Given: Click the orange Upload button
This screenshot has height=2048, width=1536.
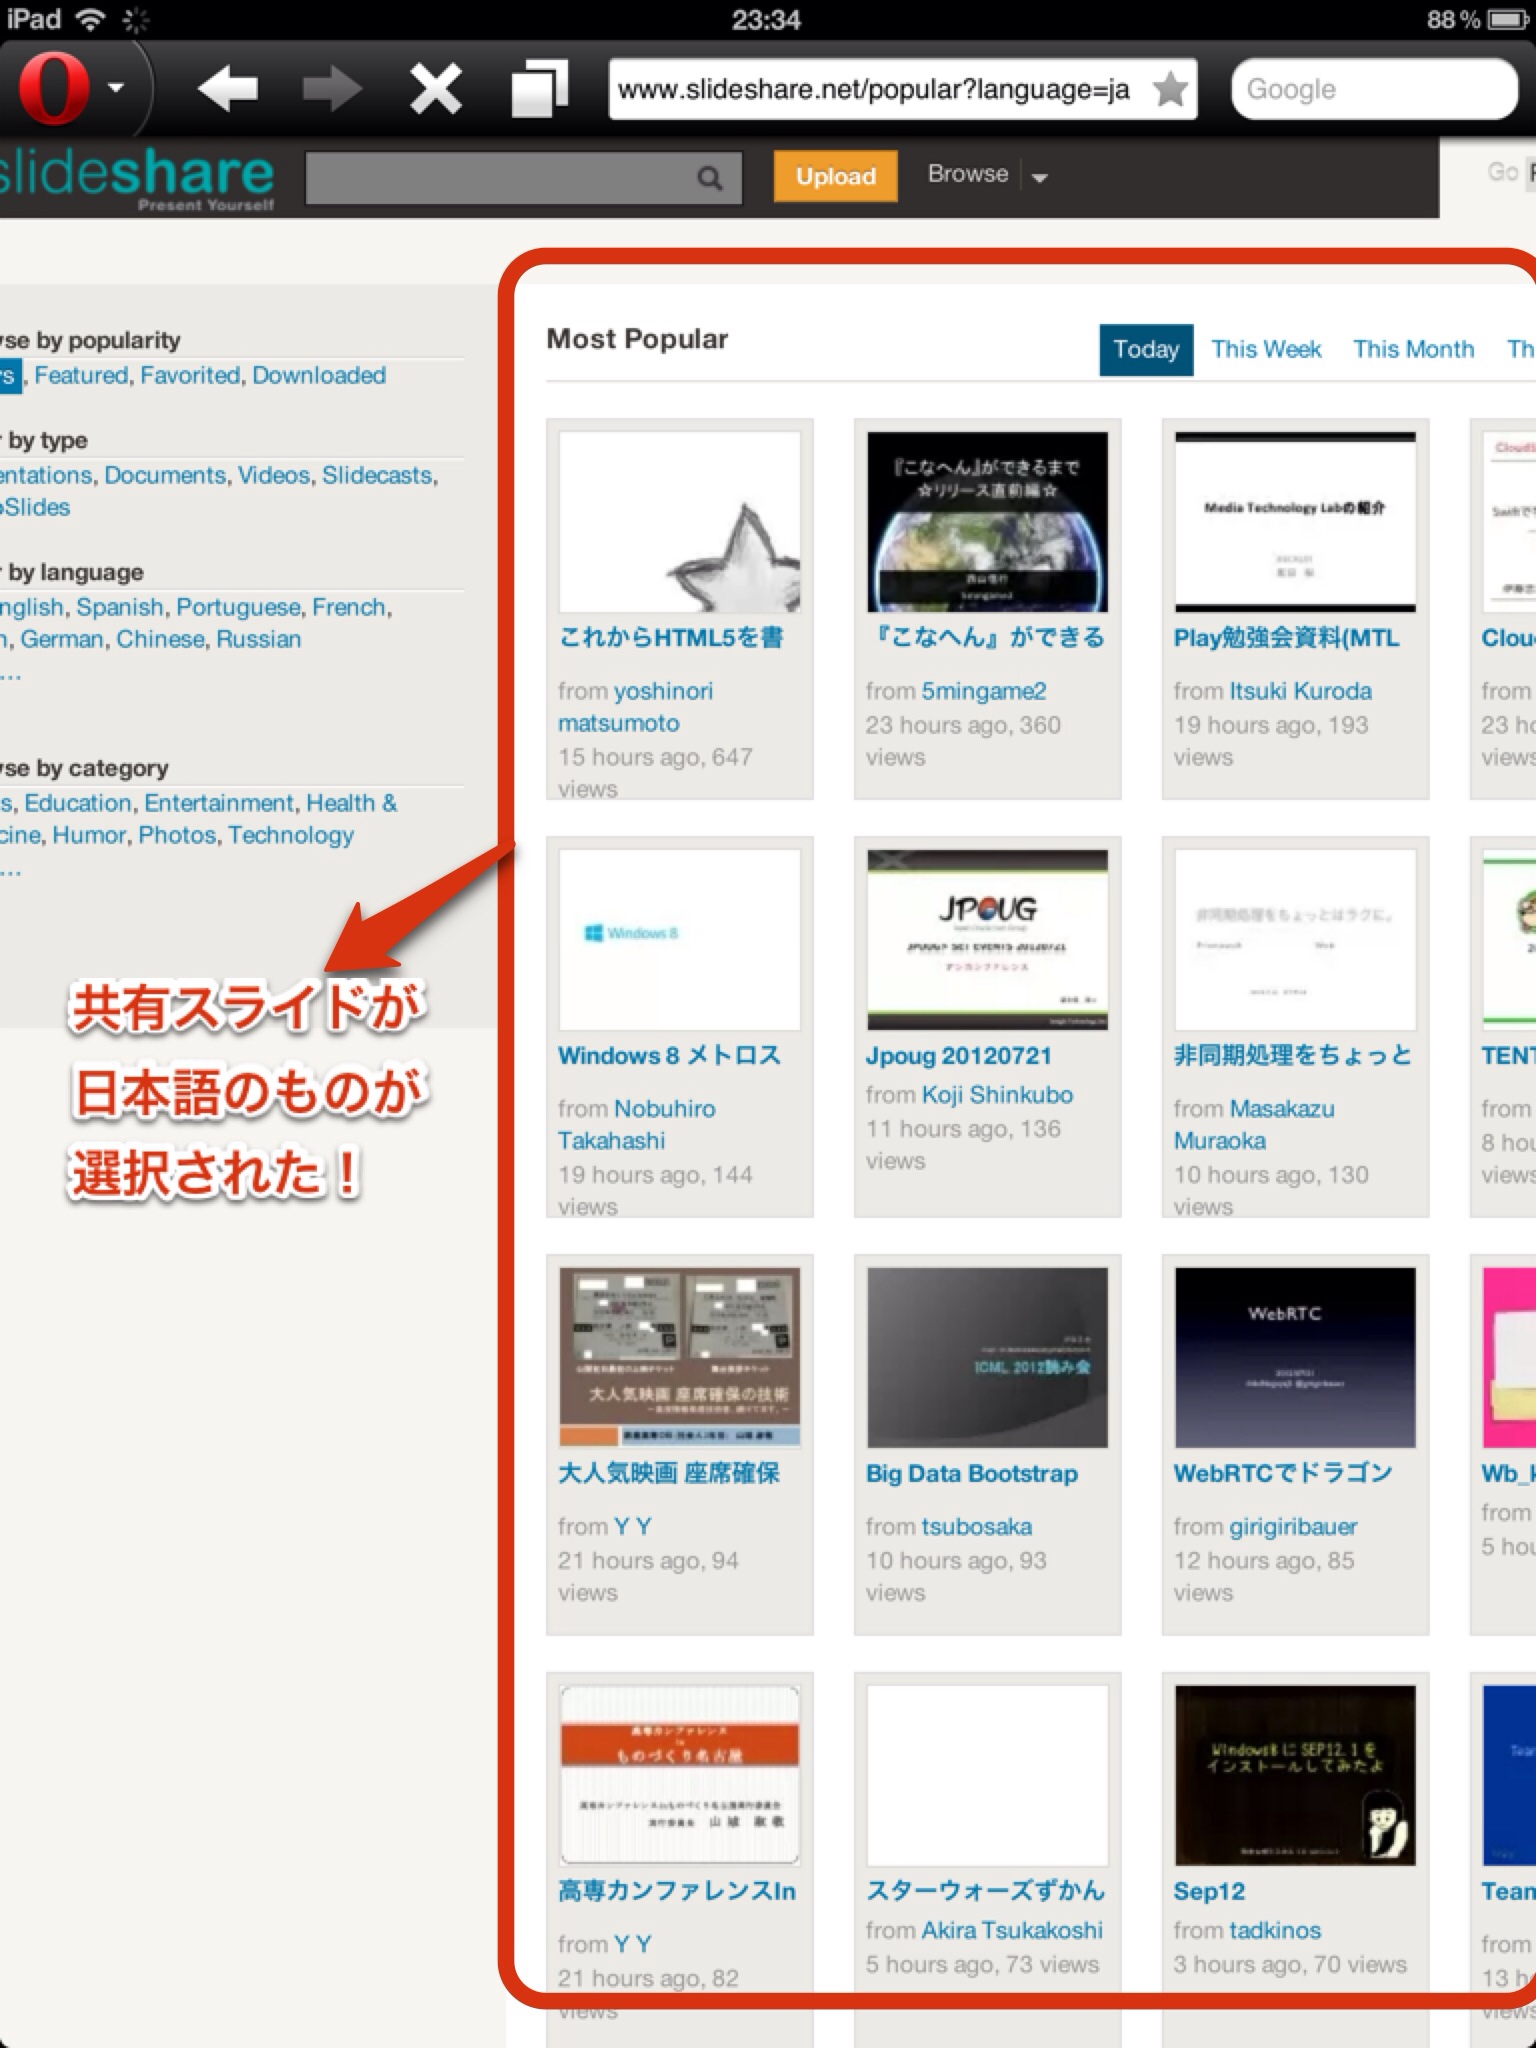Looking at the screenshot, I should coord(836,176).
